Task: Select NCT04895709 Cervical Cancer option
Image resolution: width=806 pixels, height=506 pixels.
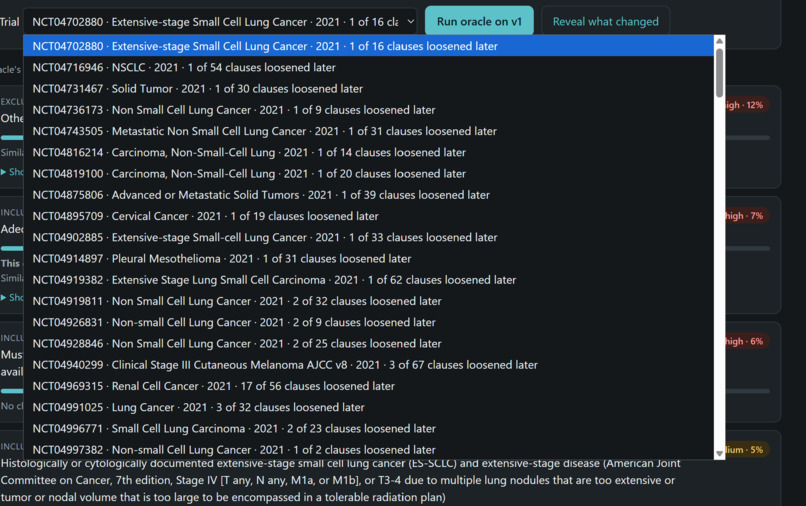Action: coord(369,216)
